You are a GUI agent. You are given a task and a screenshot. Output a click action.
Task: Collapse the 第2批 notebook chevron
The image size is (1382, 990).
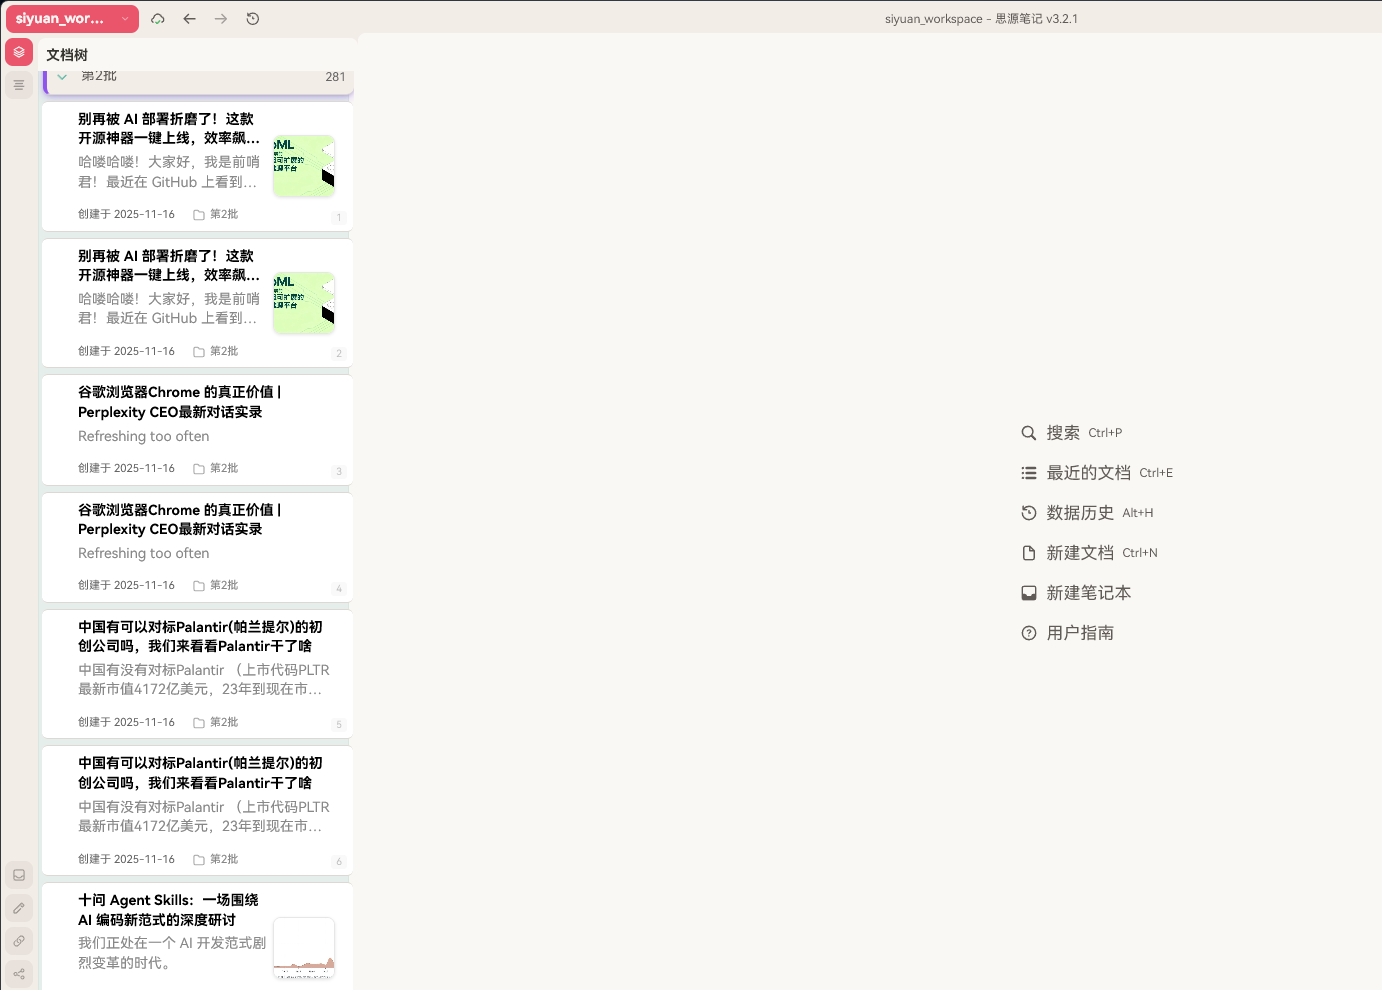[x=62, y=77]
